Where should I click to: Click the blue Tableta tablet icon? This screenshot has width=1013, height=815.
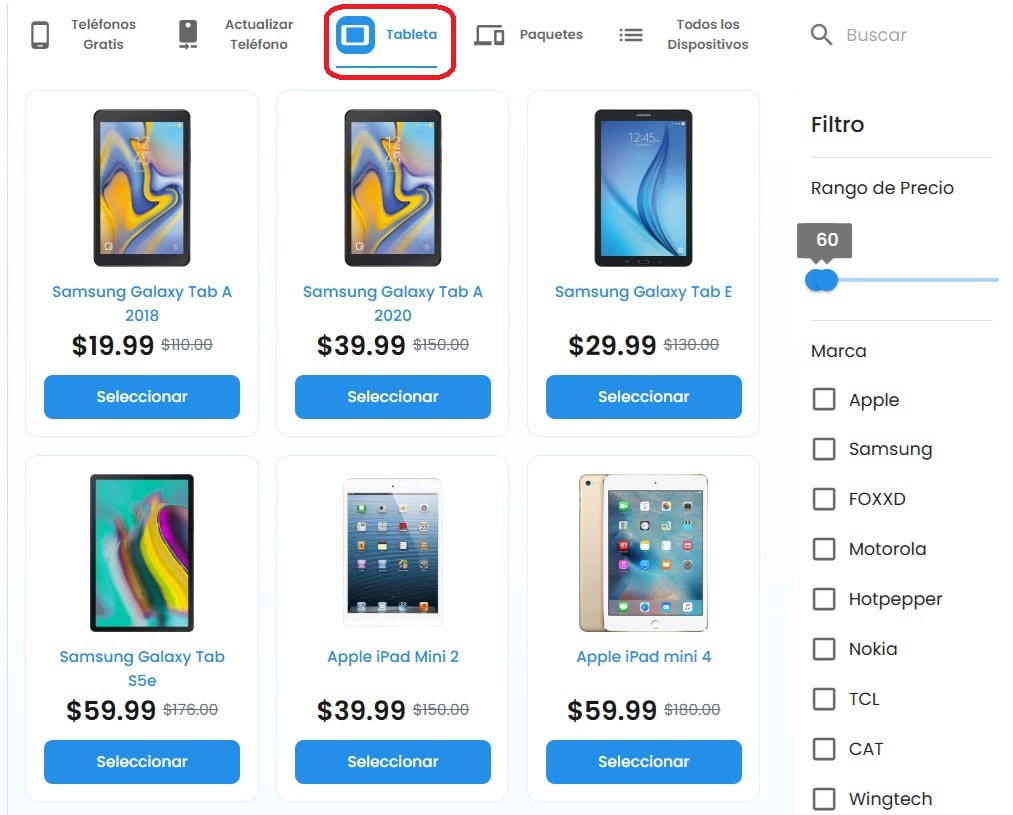coord(355,35)
